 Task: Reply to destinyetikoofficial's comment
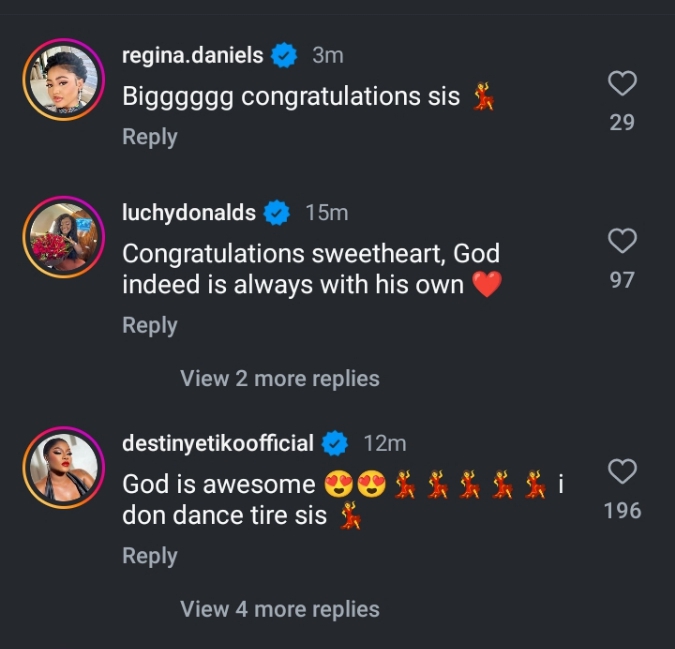tap(149, 555)
